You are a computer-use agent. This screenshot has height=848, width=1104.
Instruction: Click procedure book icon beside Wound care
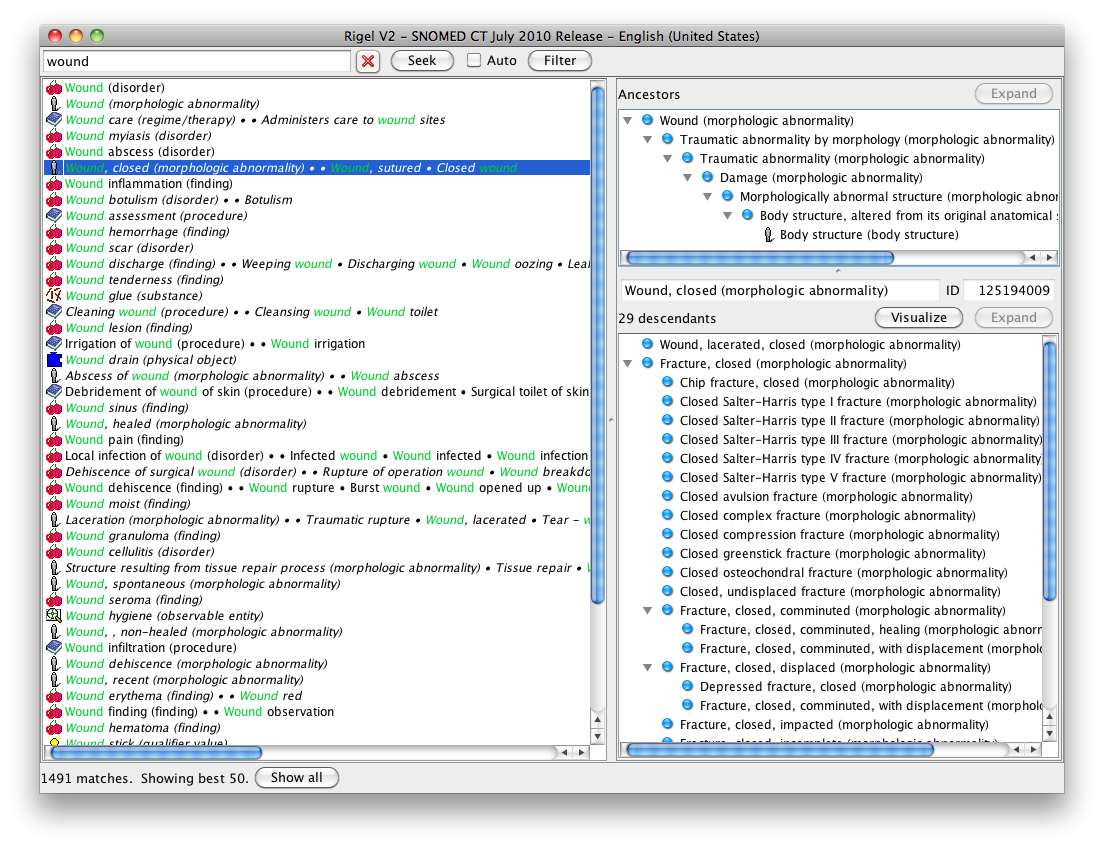(54, 120)
